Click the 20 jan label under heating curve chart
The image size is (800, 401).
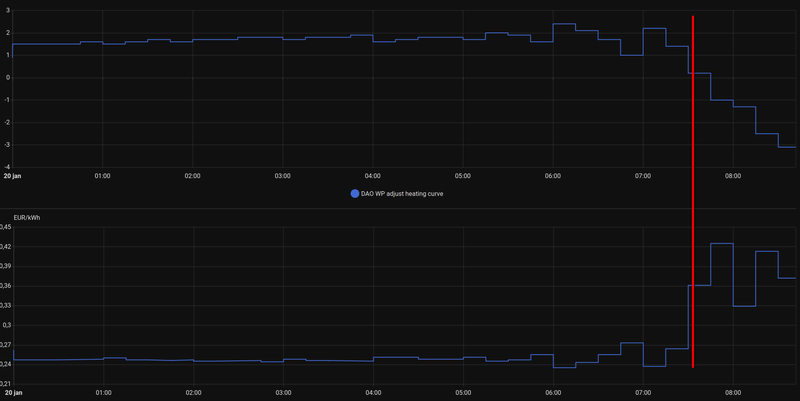13,176
